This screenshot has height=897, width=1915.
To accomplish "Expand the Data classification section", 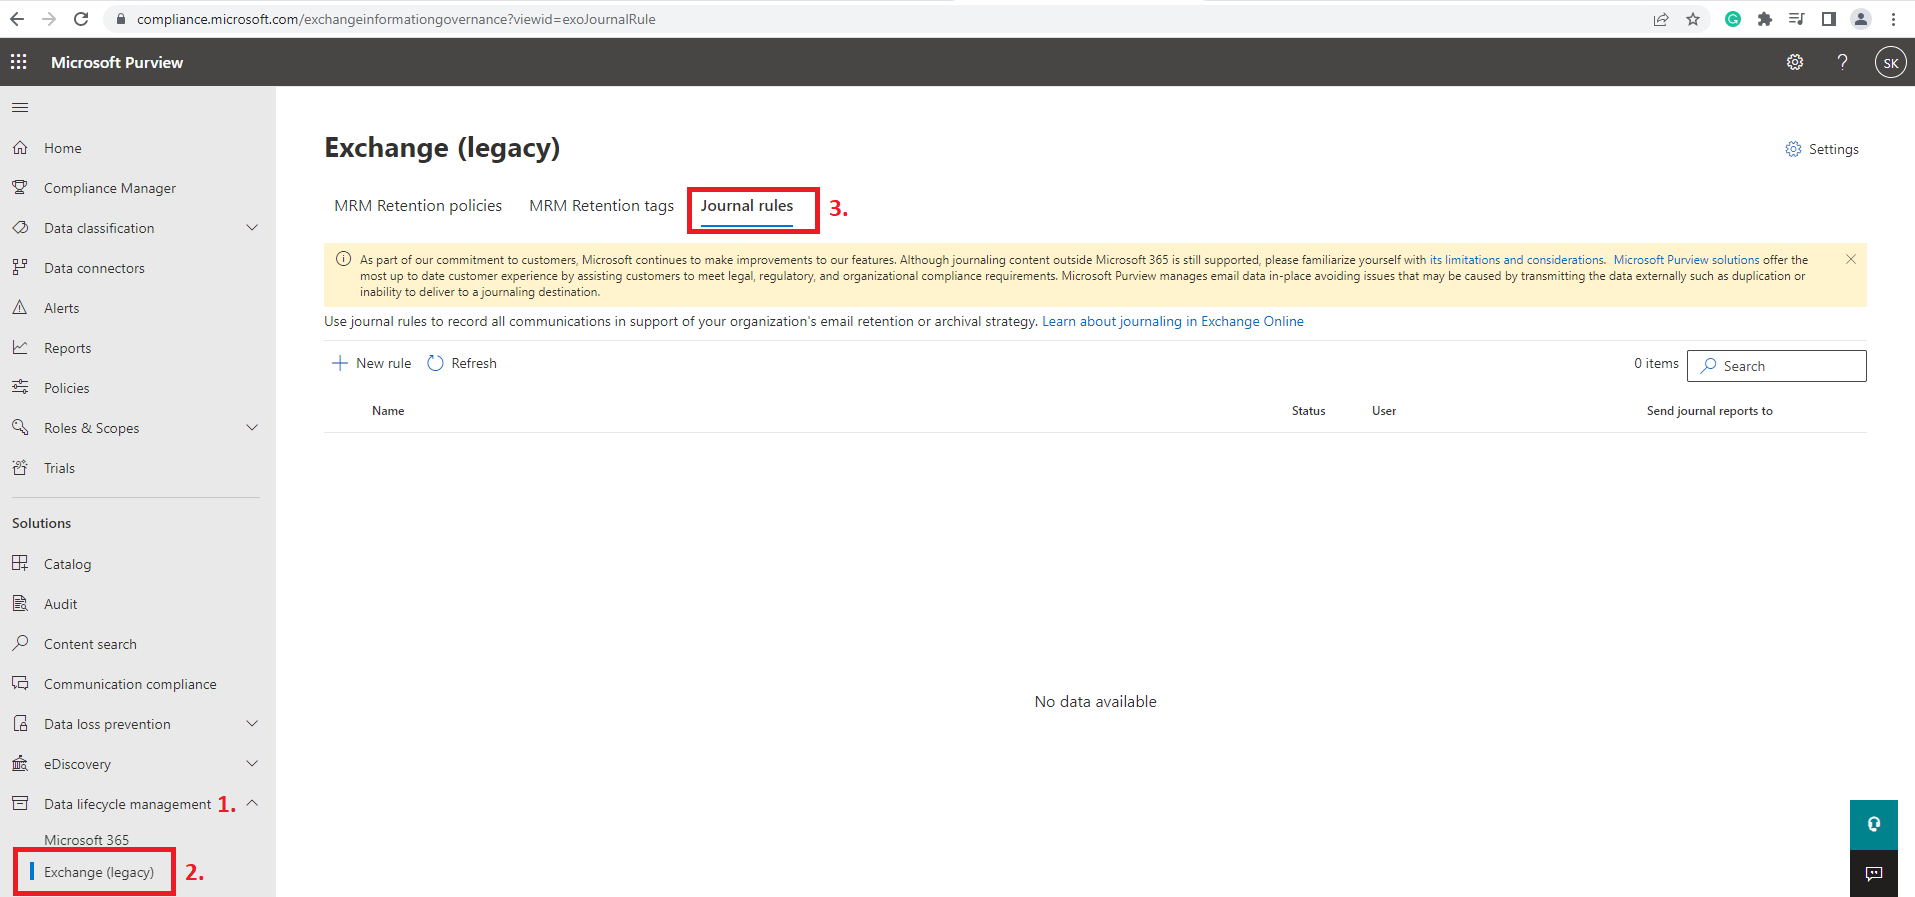I will (252, 228).
